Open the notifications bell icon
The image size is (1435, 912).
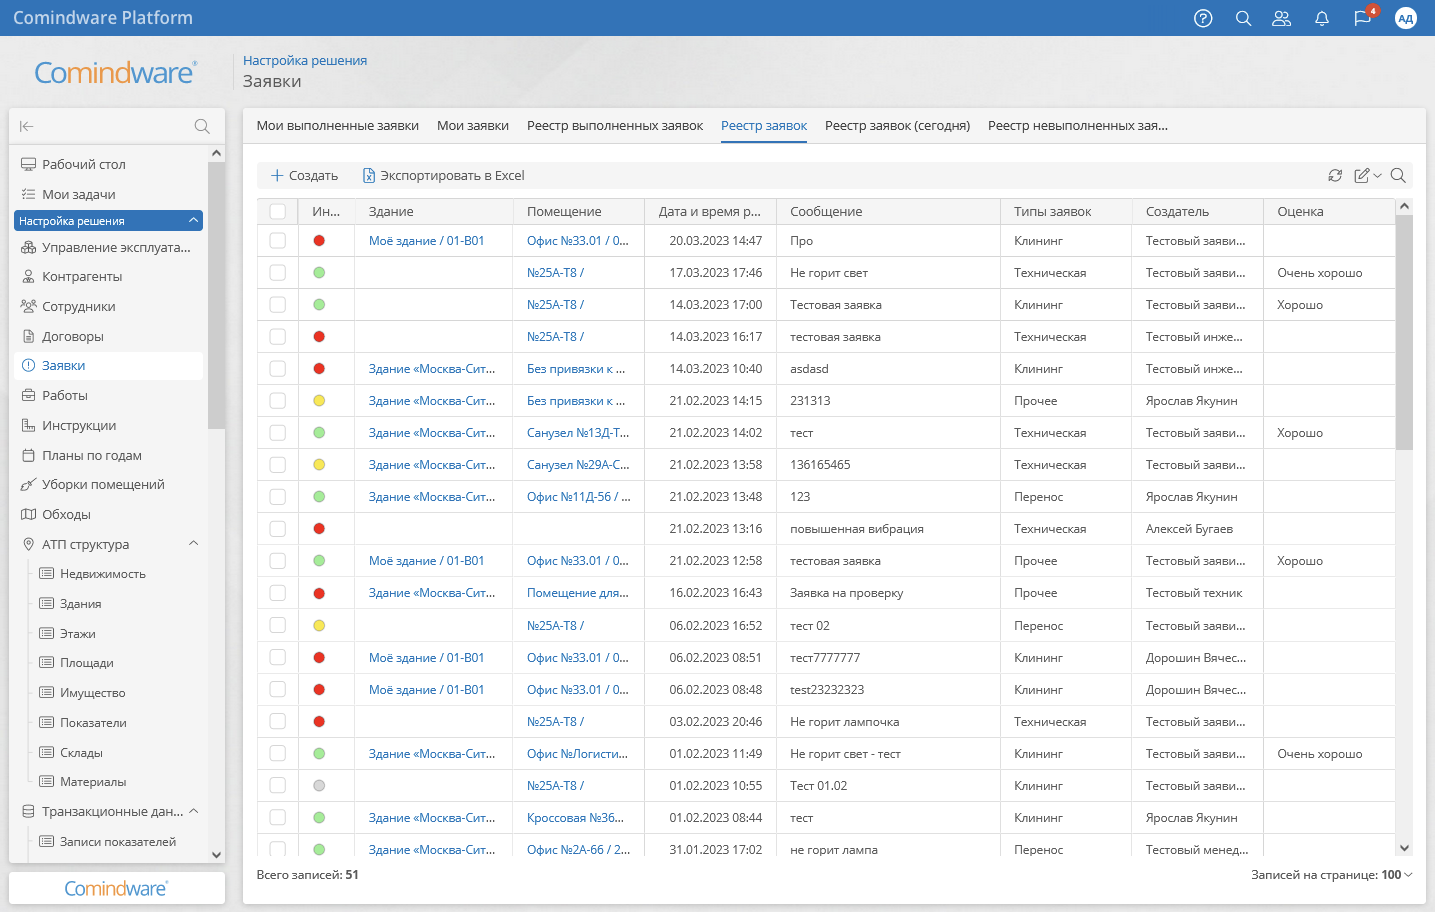(x=1321, y=18)
